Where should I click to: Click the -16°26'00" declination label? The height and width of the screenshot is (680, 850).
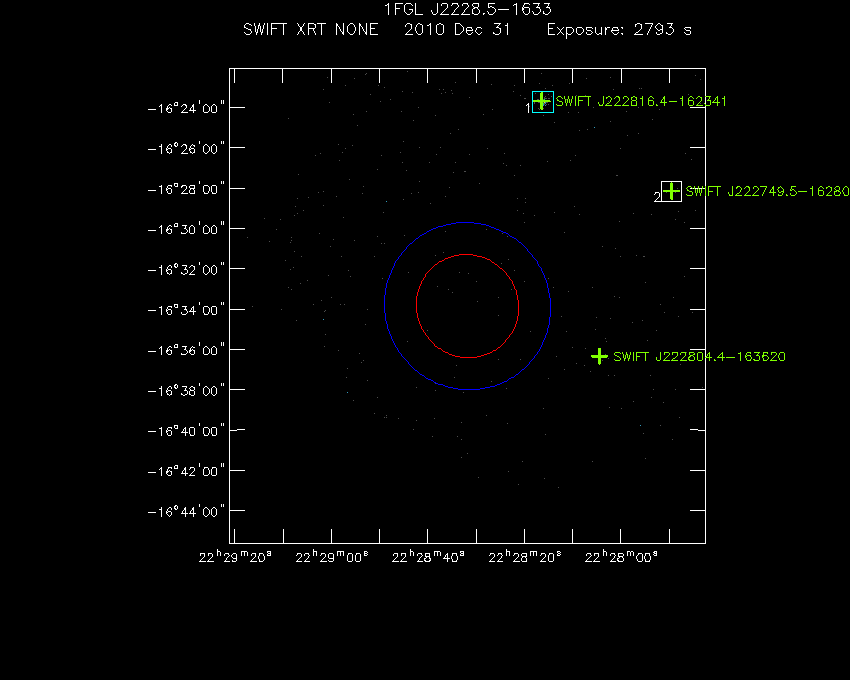[x=186, y=149]
